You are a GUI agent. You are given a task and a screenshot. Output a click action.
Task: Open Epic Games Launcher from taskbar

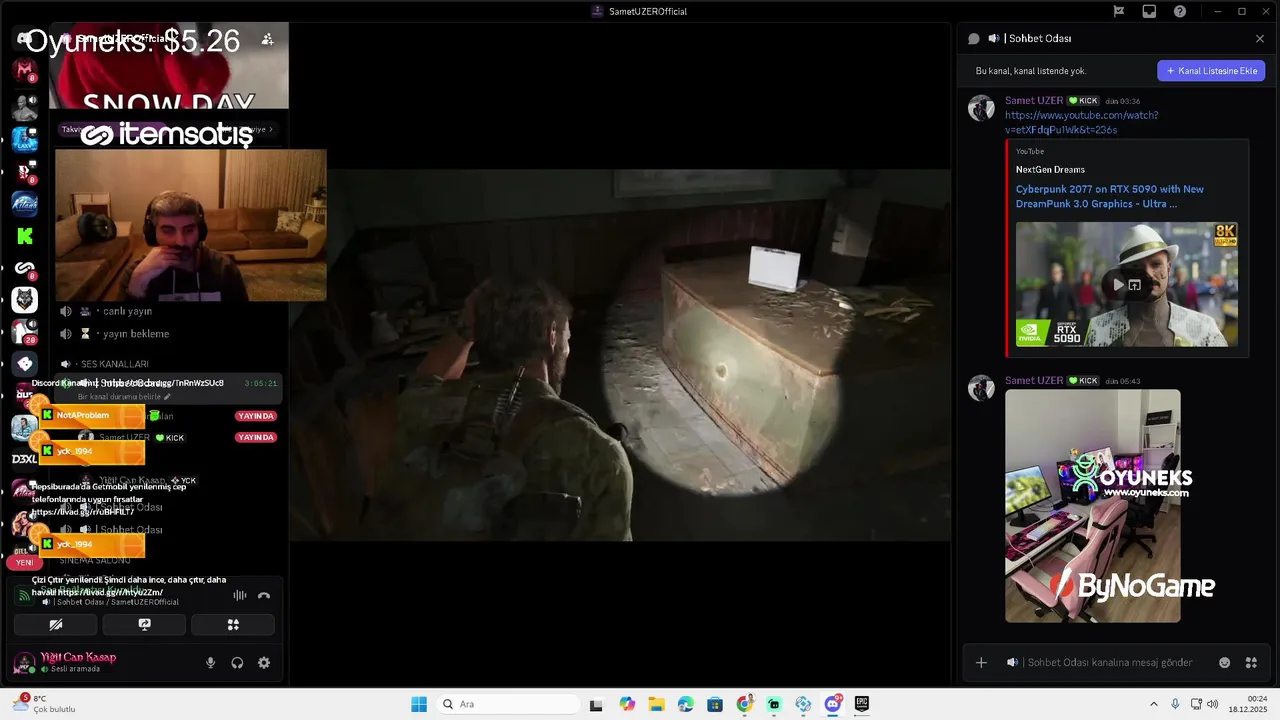862,704
